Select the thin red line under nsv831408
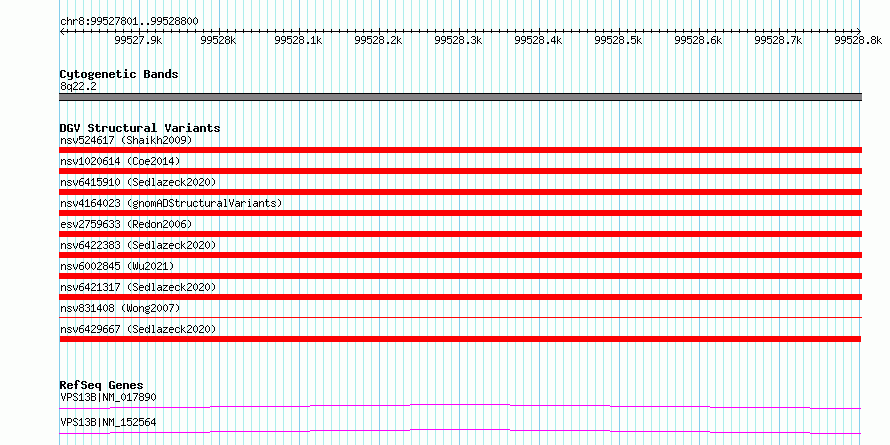 460,317
